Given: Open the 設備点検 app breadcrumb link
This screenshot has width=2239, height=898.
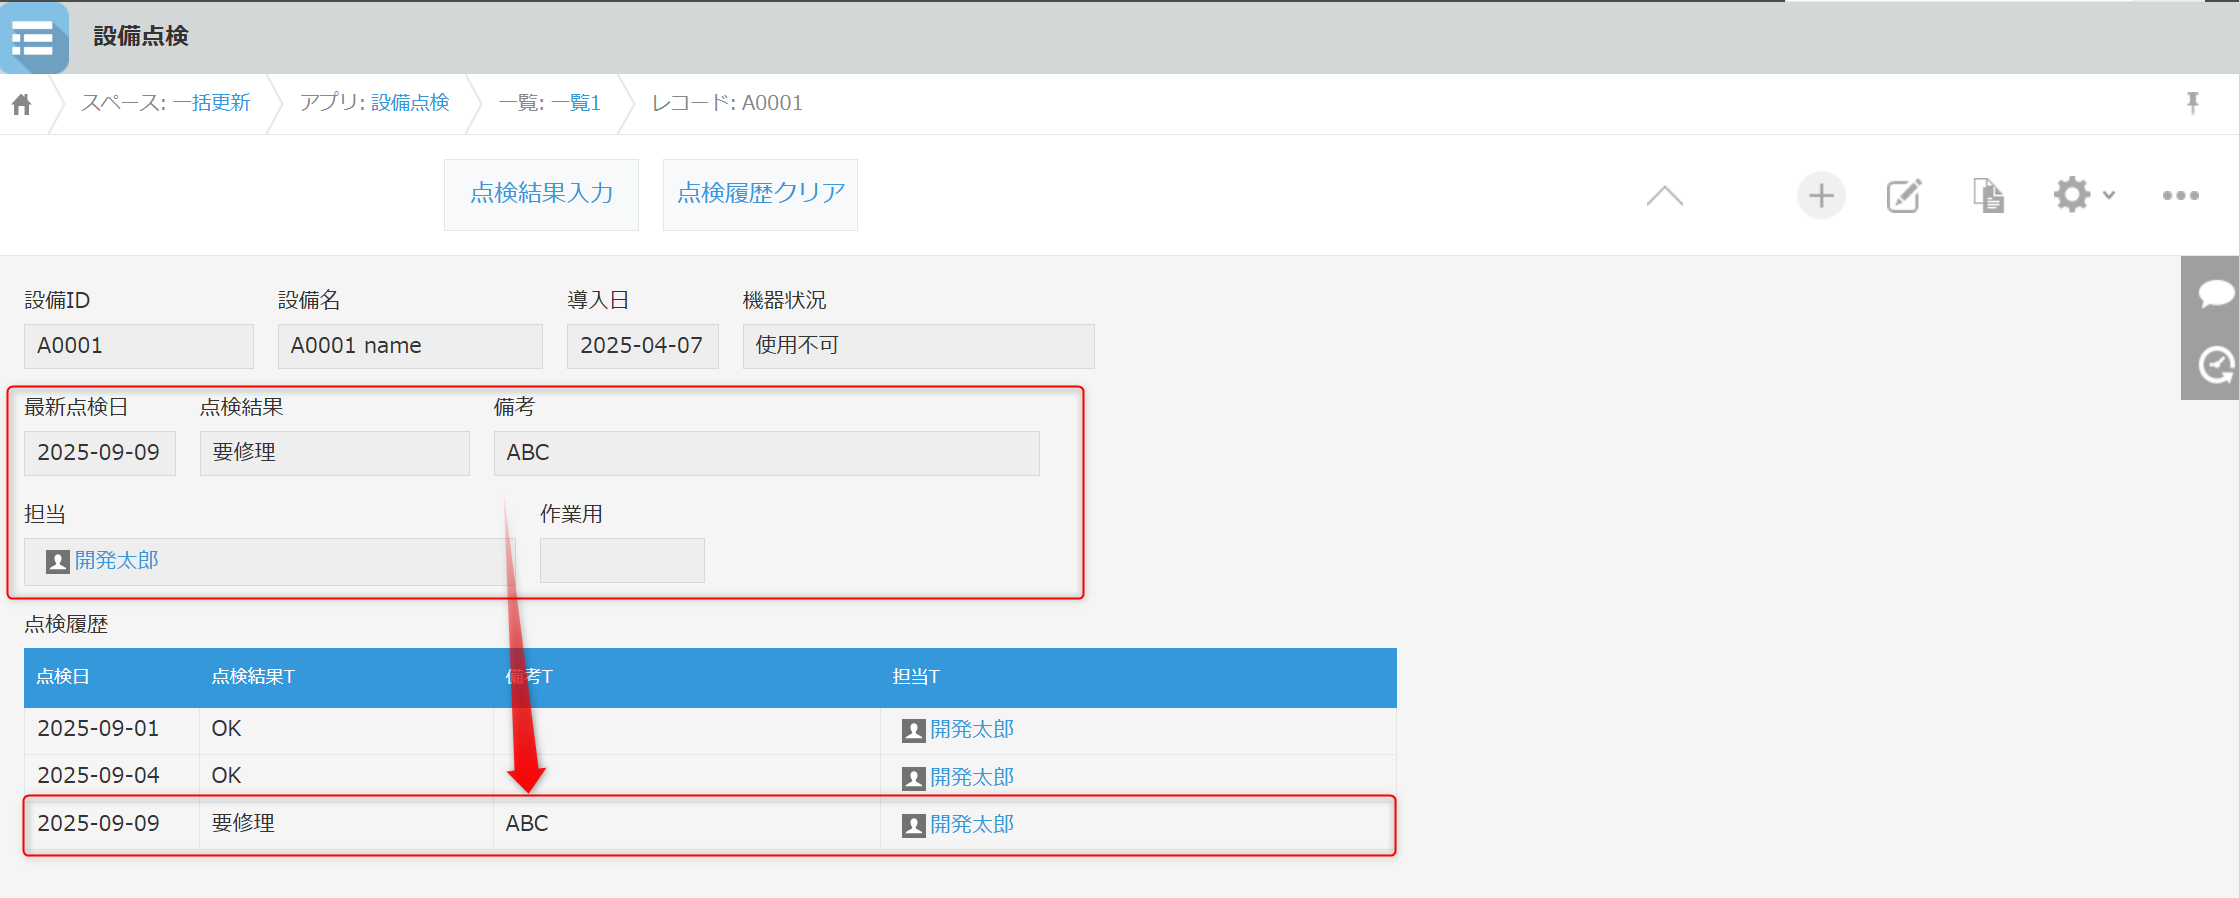Looking at the screenshot, I should coord(410,103).
